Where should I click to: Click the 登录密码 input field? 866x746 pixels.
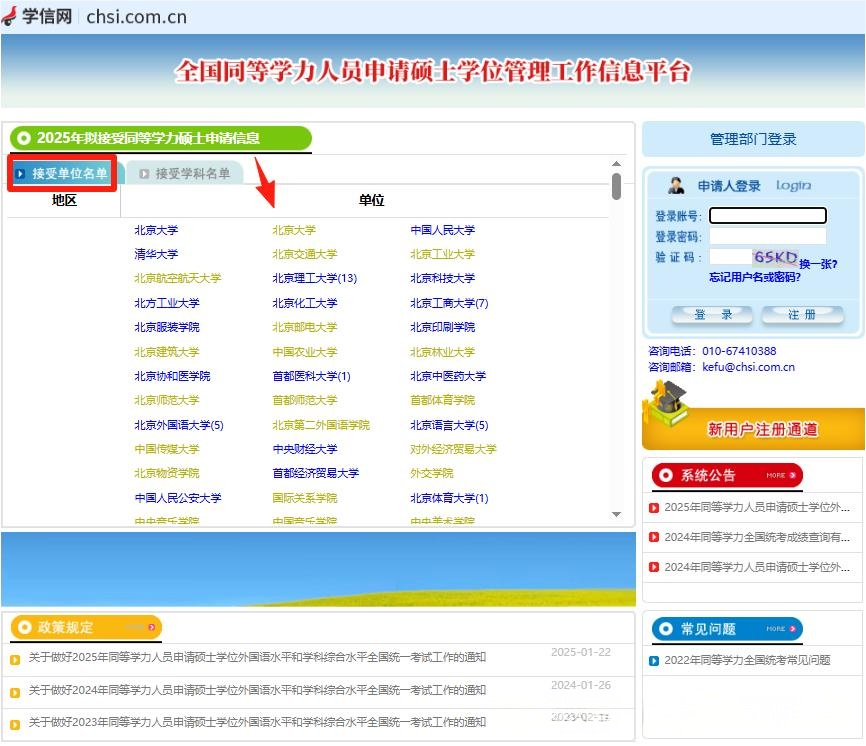(767, 236)
